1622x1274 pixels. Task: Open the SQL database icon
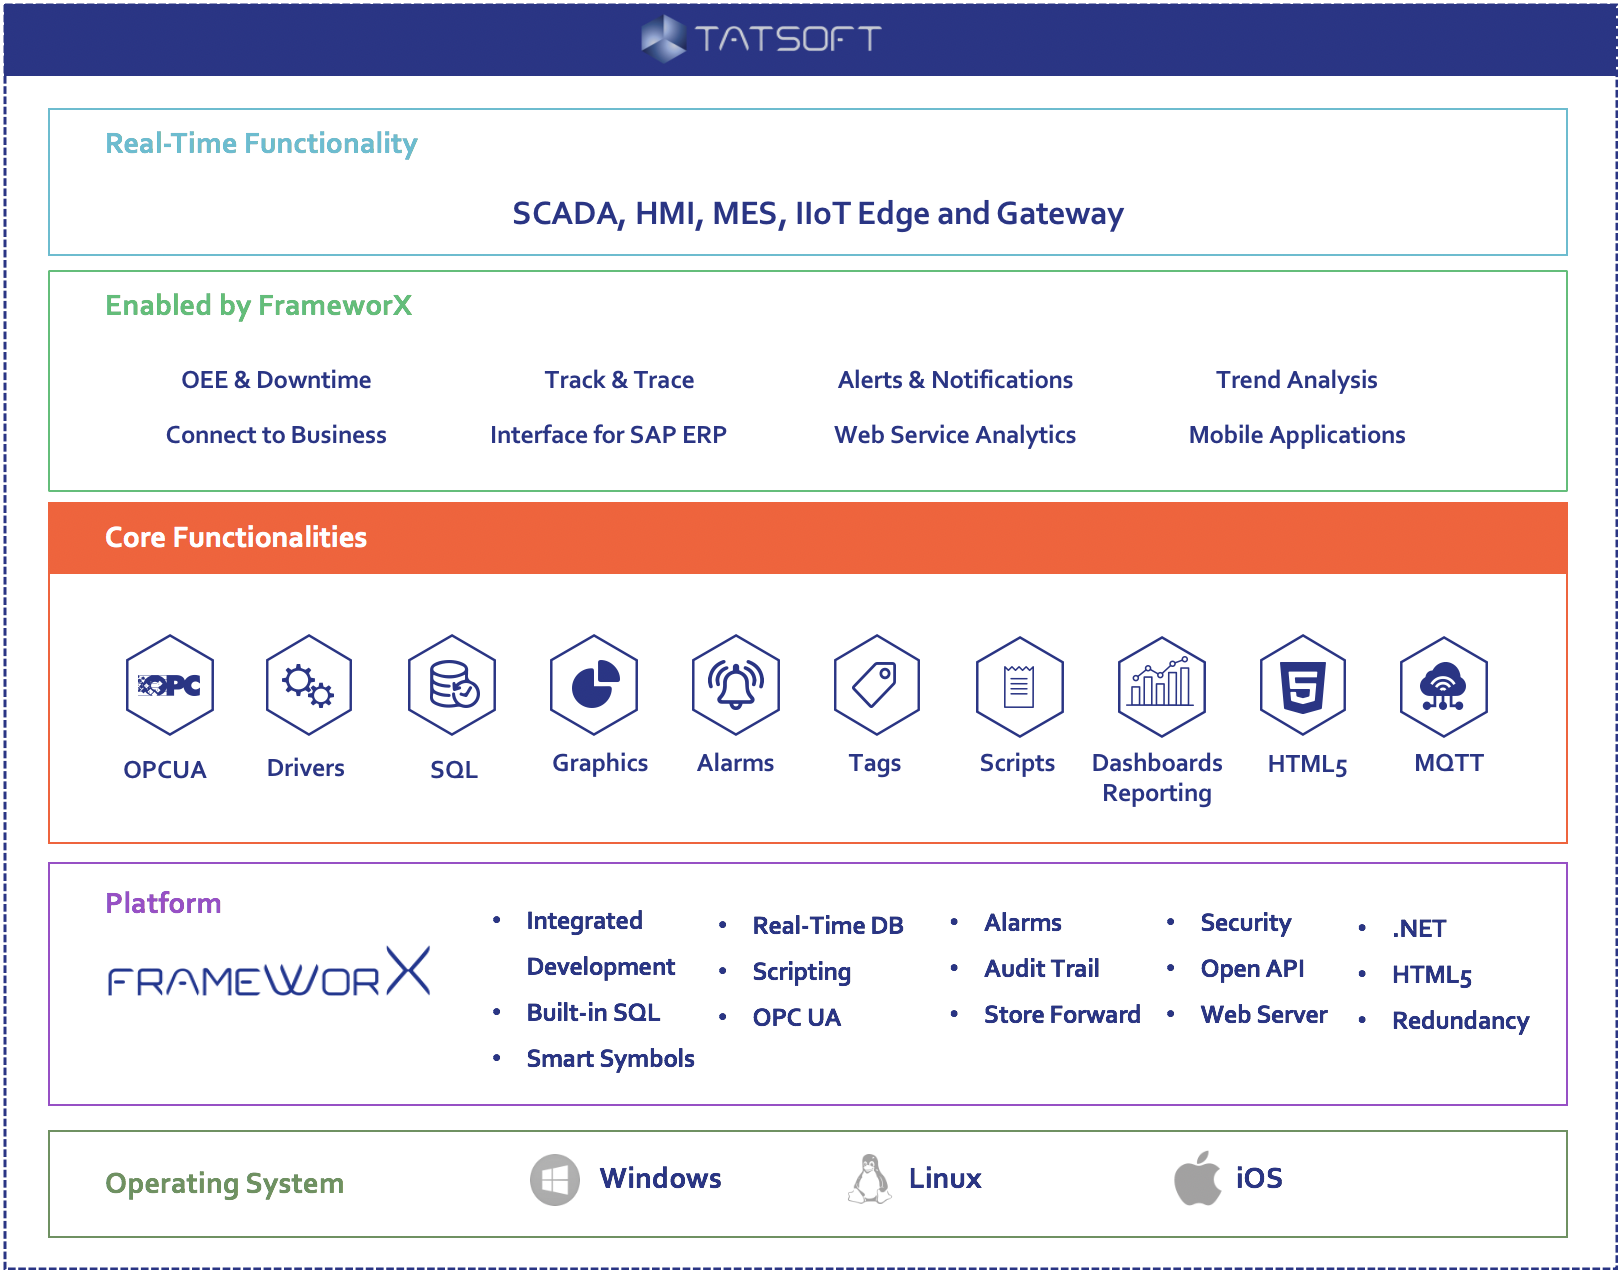(x=452, y=686)
